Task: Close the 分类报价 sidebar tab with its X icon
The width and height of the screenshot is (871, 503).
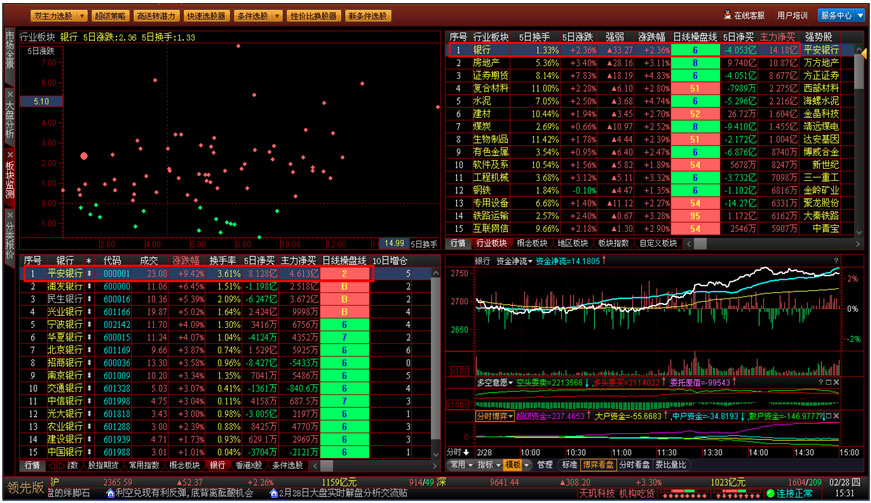Action: tap(9, 215)
